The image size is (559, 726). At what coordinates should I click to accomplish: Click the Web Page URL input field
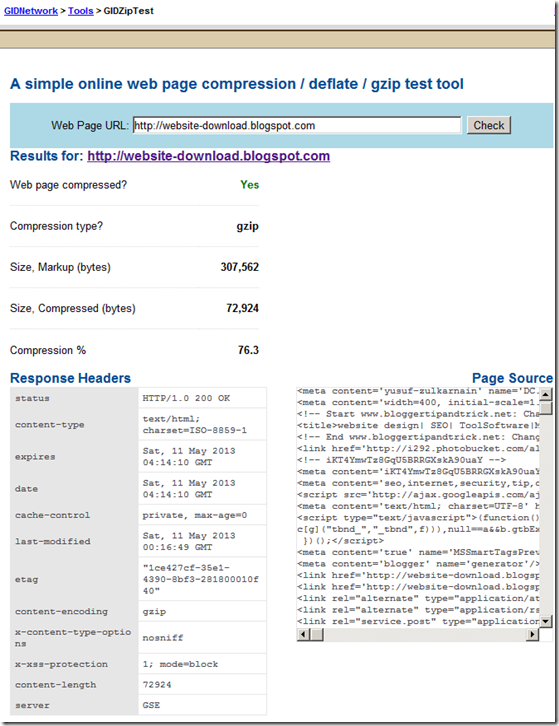pyautogui.click(x=297, y=125)
